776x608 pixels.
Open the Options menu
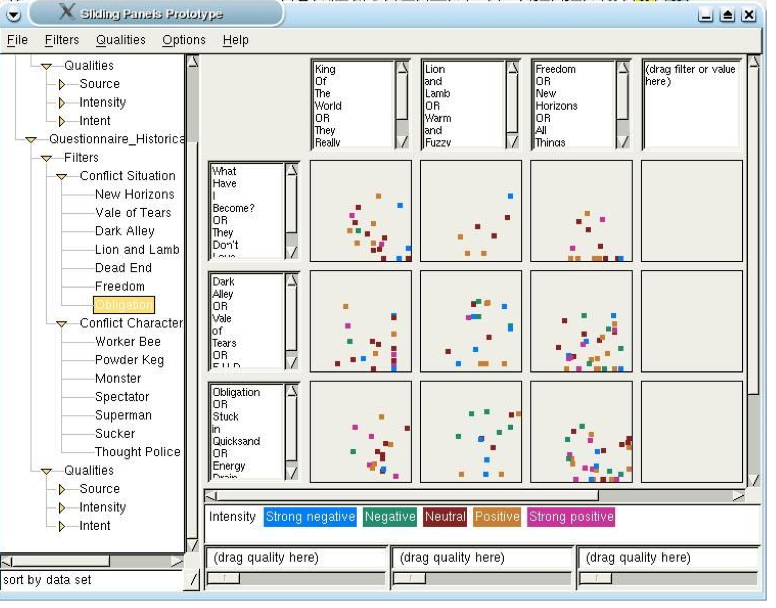[x=183, y=40]
